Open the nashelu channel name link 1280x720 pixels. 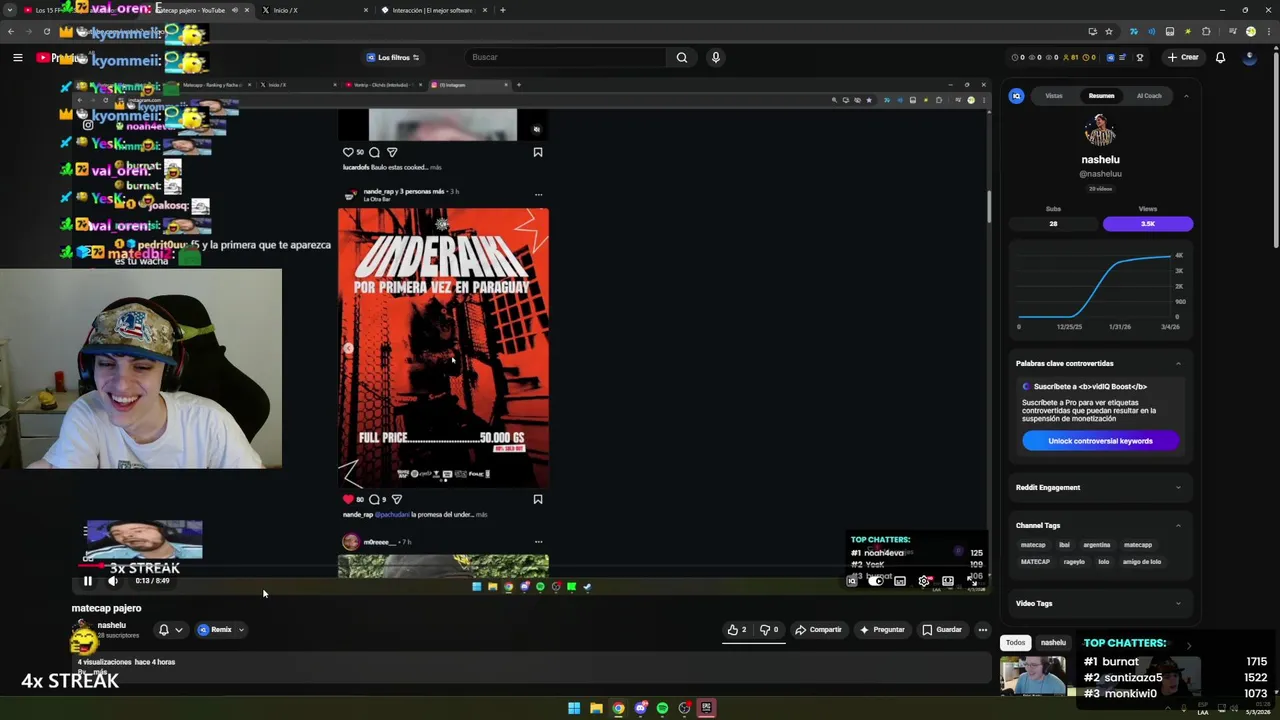pyautogui.click(x=112, y=625)
